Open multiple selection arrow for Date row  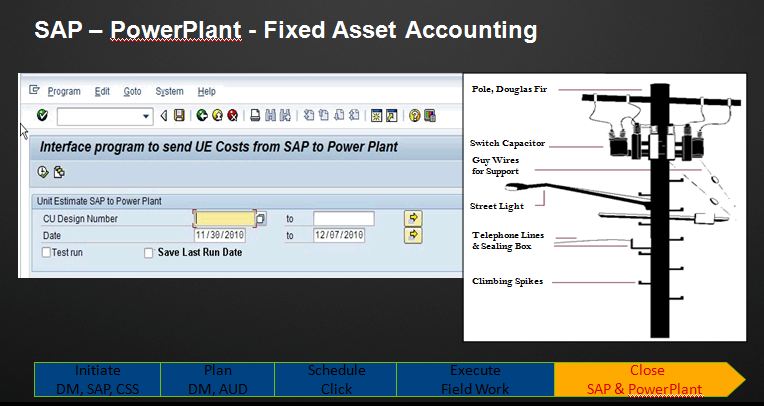pyautogui.click(x=413, y=235)
